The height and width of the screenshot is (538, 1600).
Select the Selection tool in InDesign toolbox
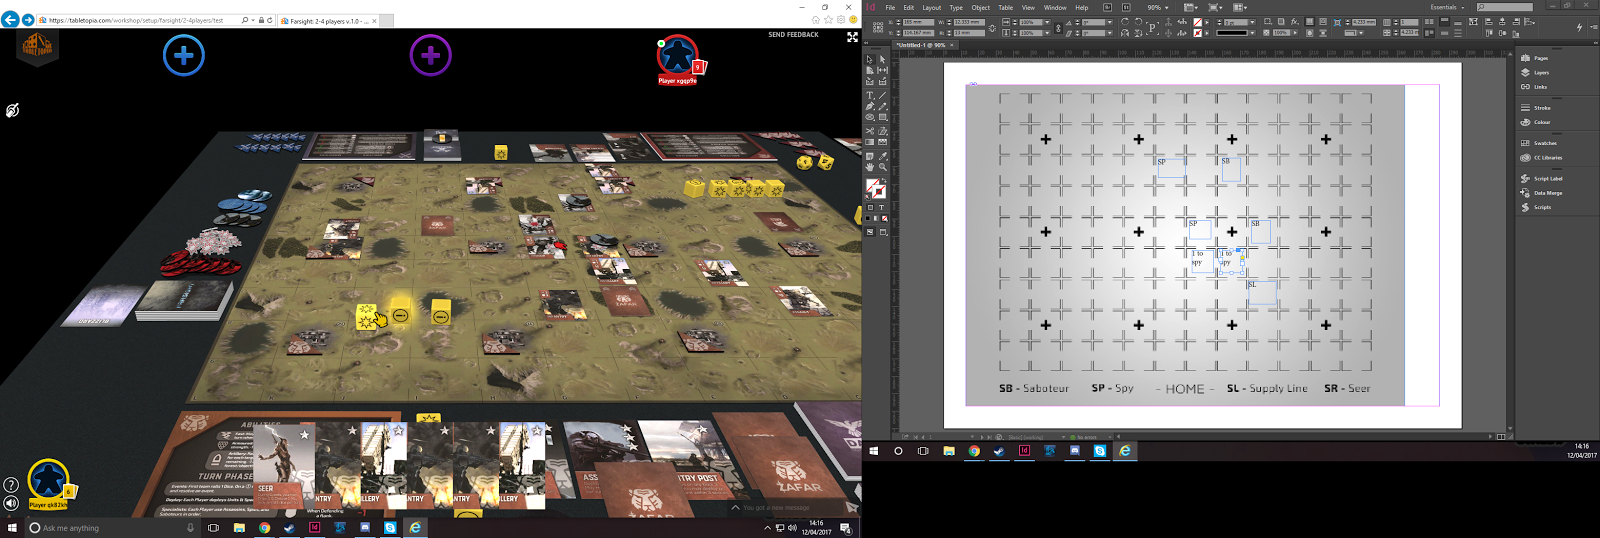[x=869, y=59]
